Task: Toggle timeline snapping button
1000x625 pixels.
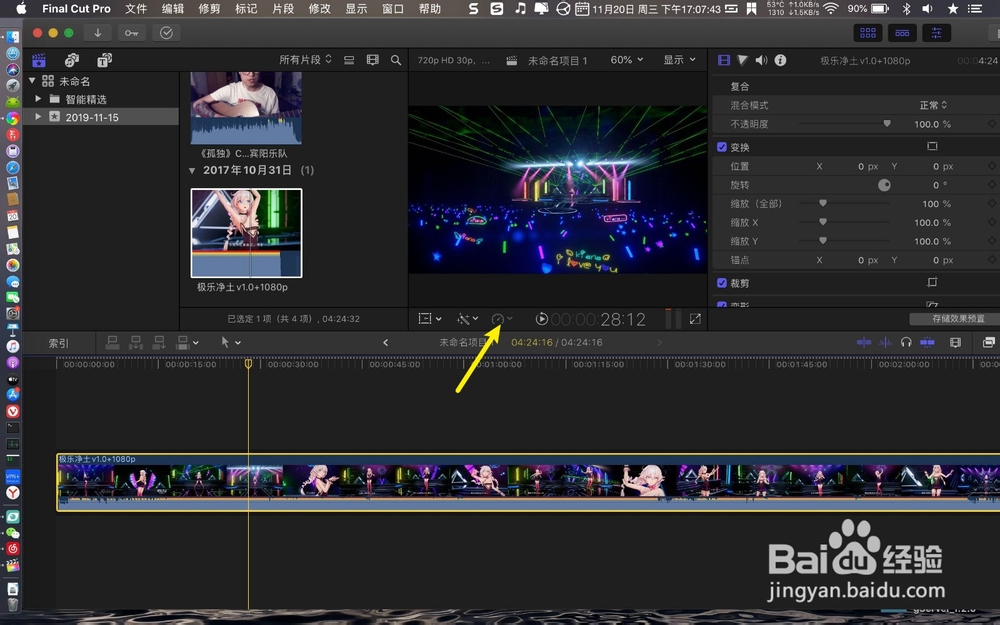Action: click(927, 342)
